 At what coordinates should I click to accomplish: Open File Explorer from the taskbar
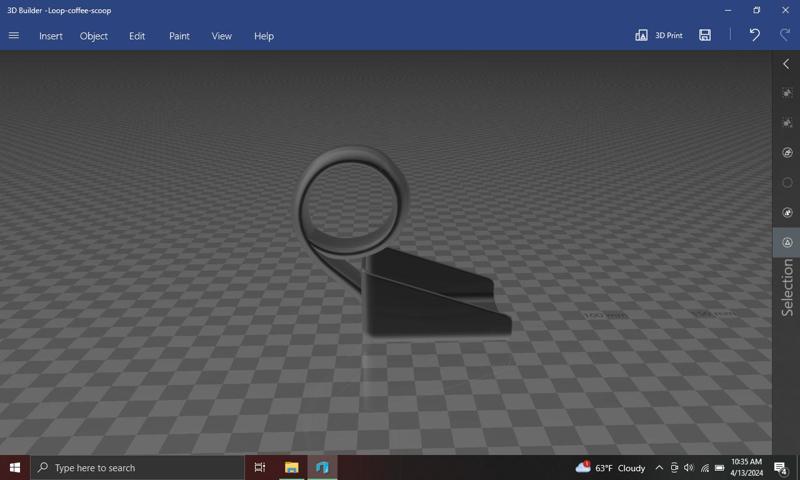(x=291, y=467)
